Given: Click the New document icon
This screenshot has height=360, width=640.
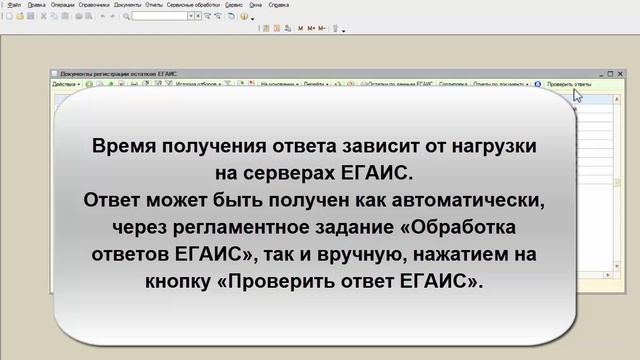Looking at the screenshot, I should (x=9, y=16).
